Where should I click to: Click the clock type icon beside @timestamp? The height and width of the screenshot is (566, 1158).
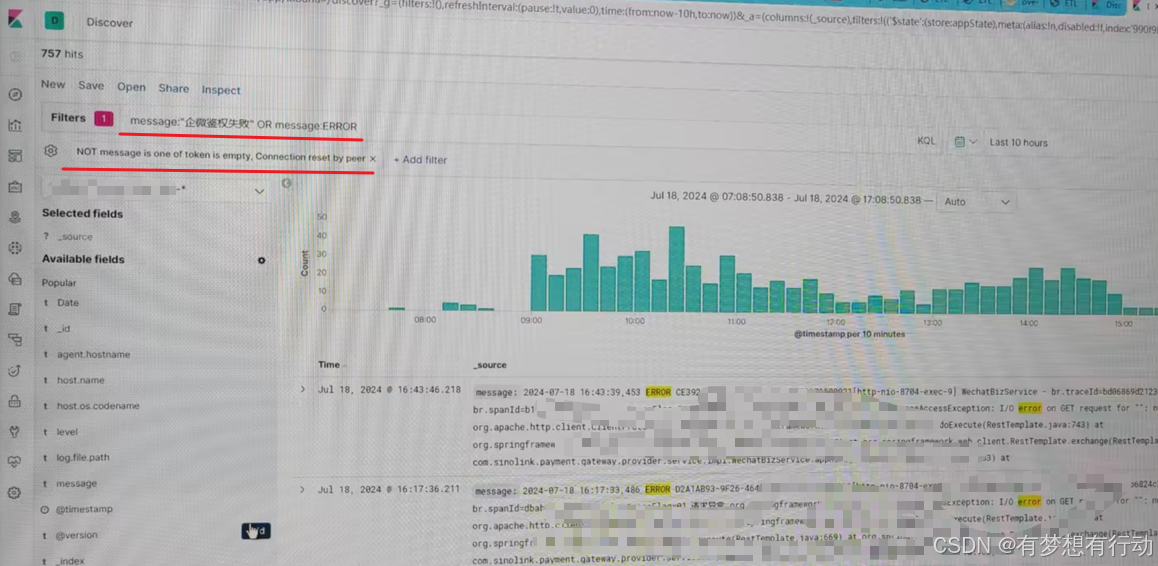point(45,510)
